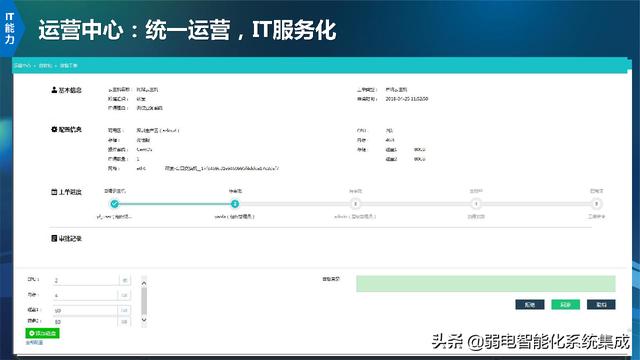Click the calendar icon beside the ticket progress heading
Image resolution: width=640 pixels, height=360 pixels.
(54, 192)
